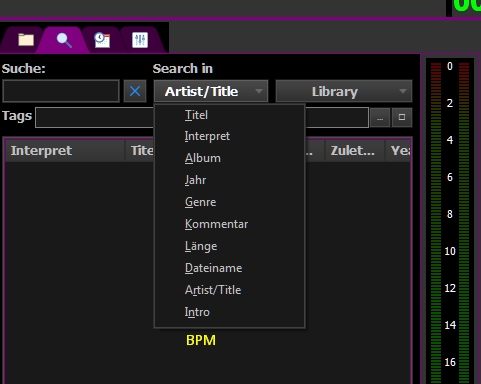Click the yellow BPM label
The height and width of the screenshot is (384, 481).
[x=201, y=340]
